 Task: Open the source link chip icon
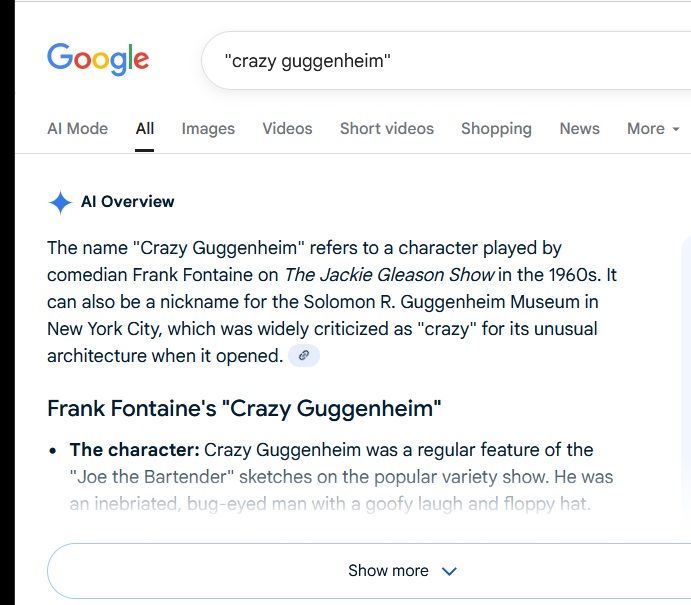pos(304,356)
